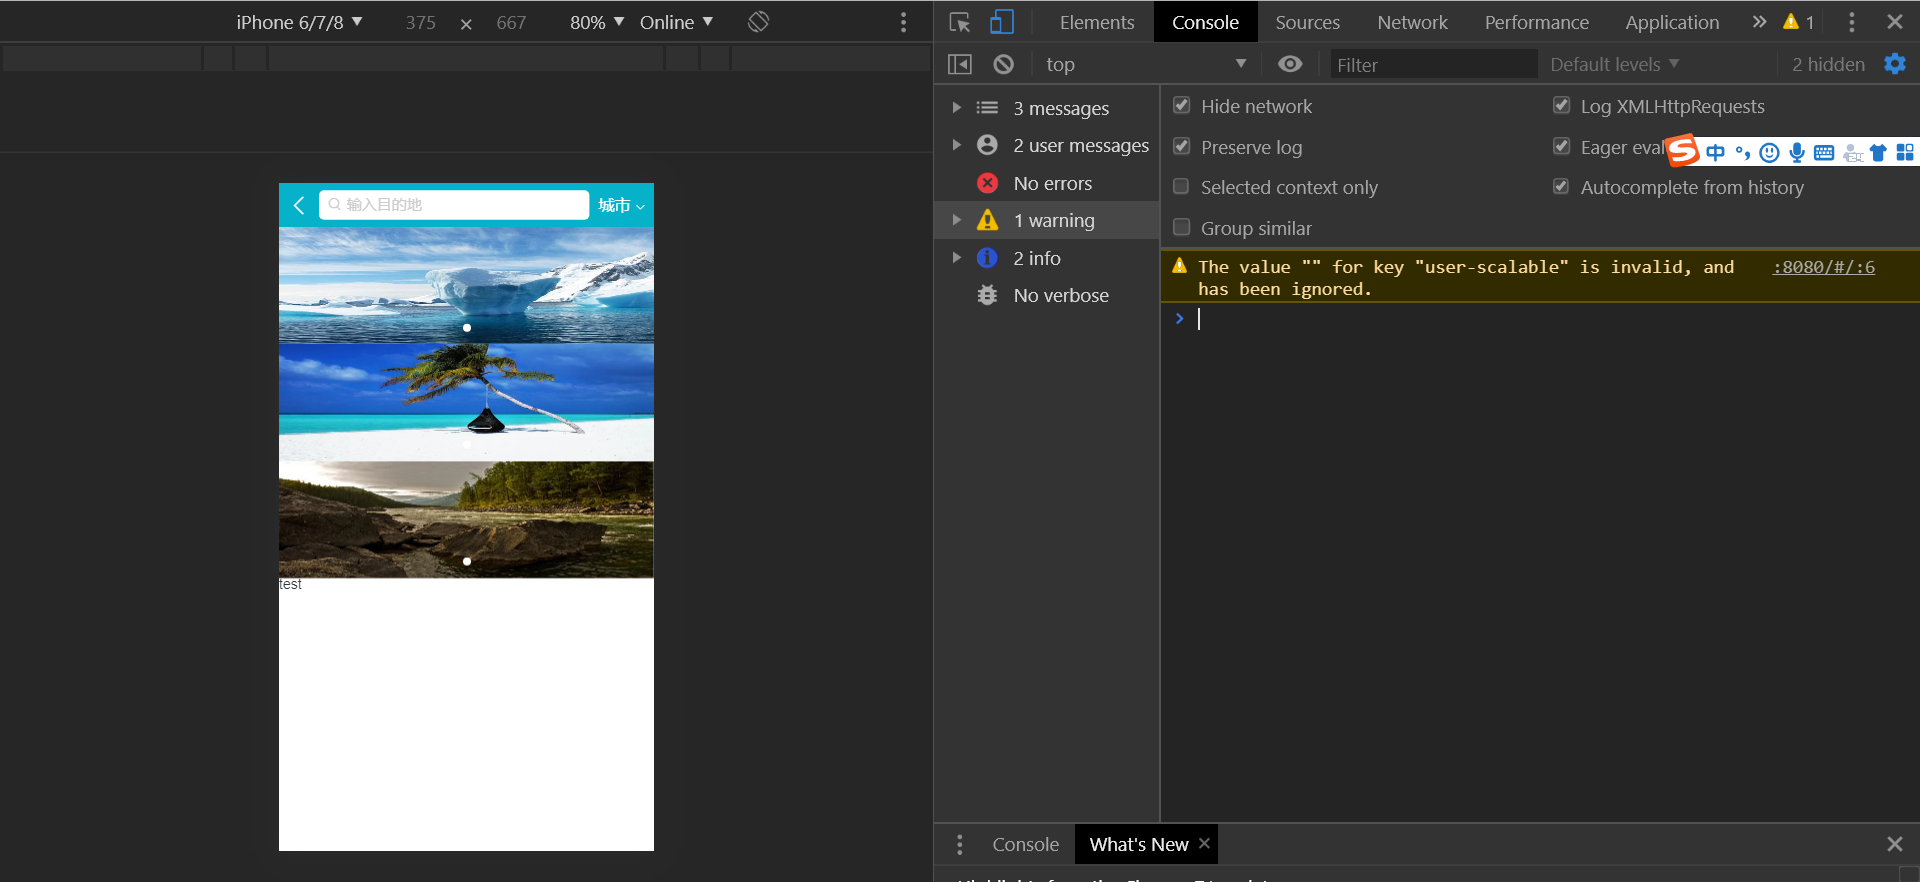This screenshot has width=1920, height=882.
Task: Activate the inspect element picker icon
Action: coord(960,22)
